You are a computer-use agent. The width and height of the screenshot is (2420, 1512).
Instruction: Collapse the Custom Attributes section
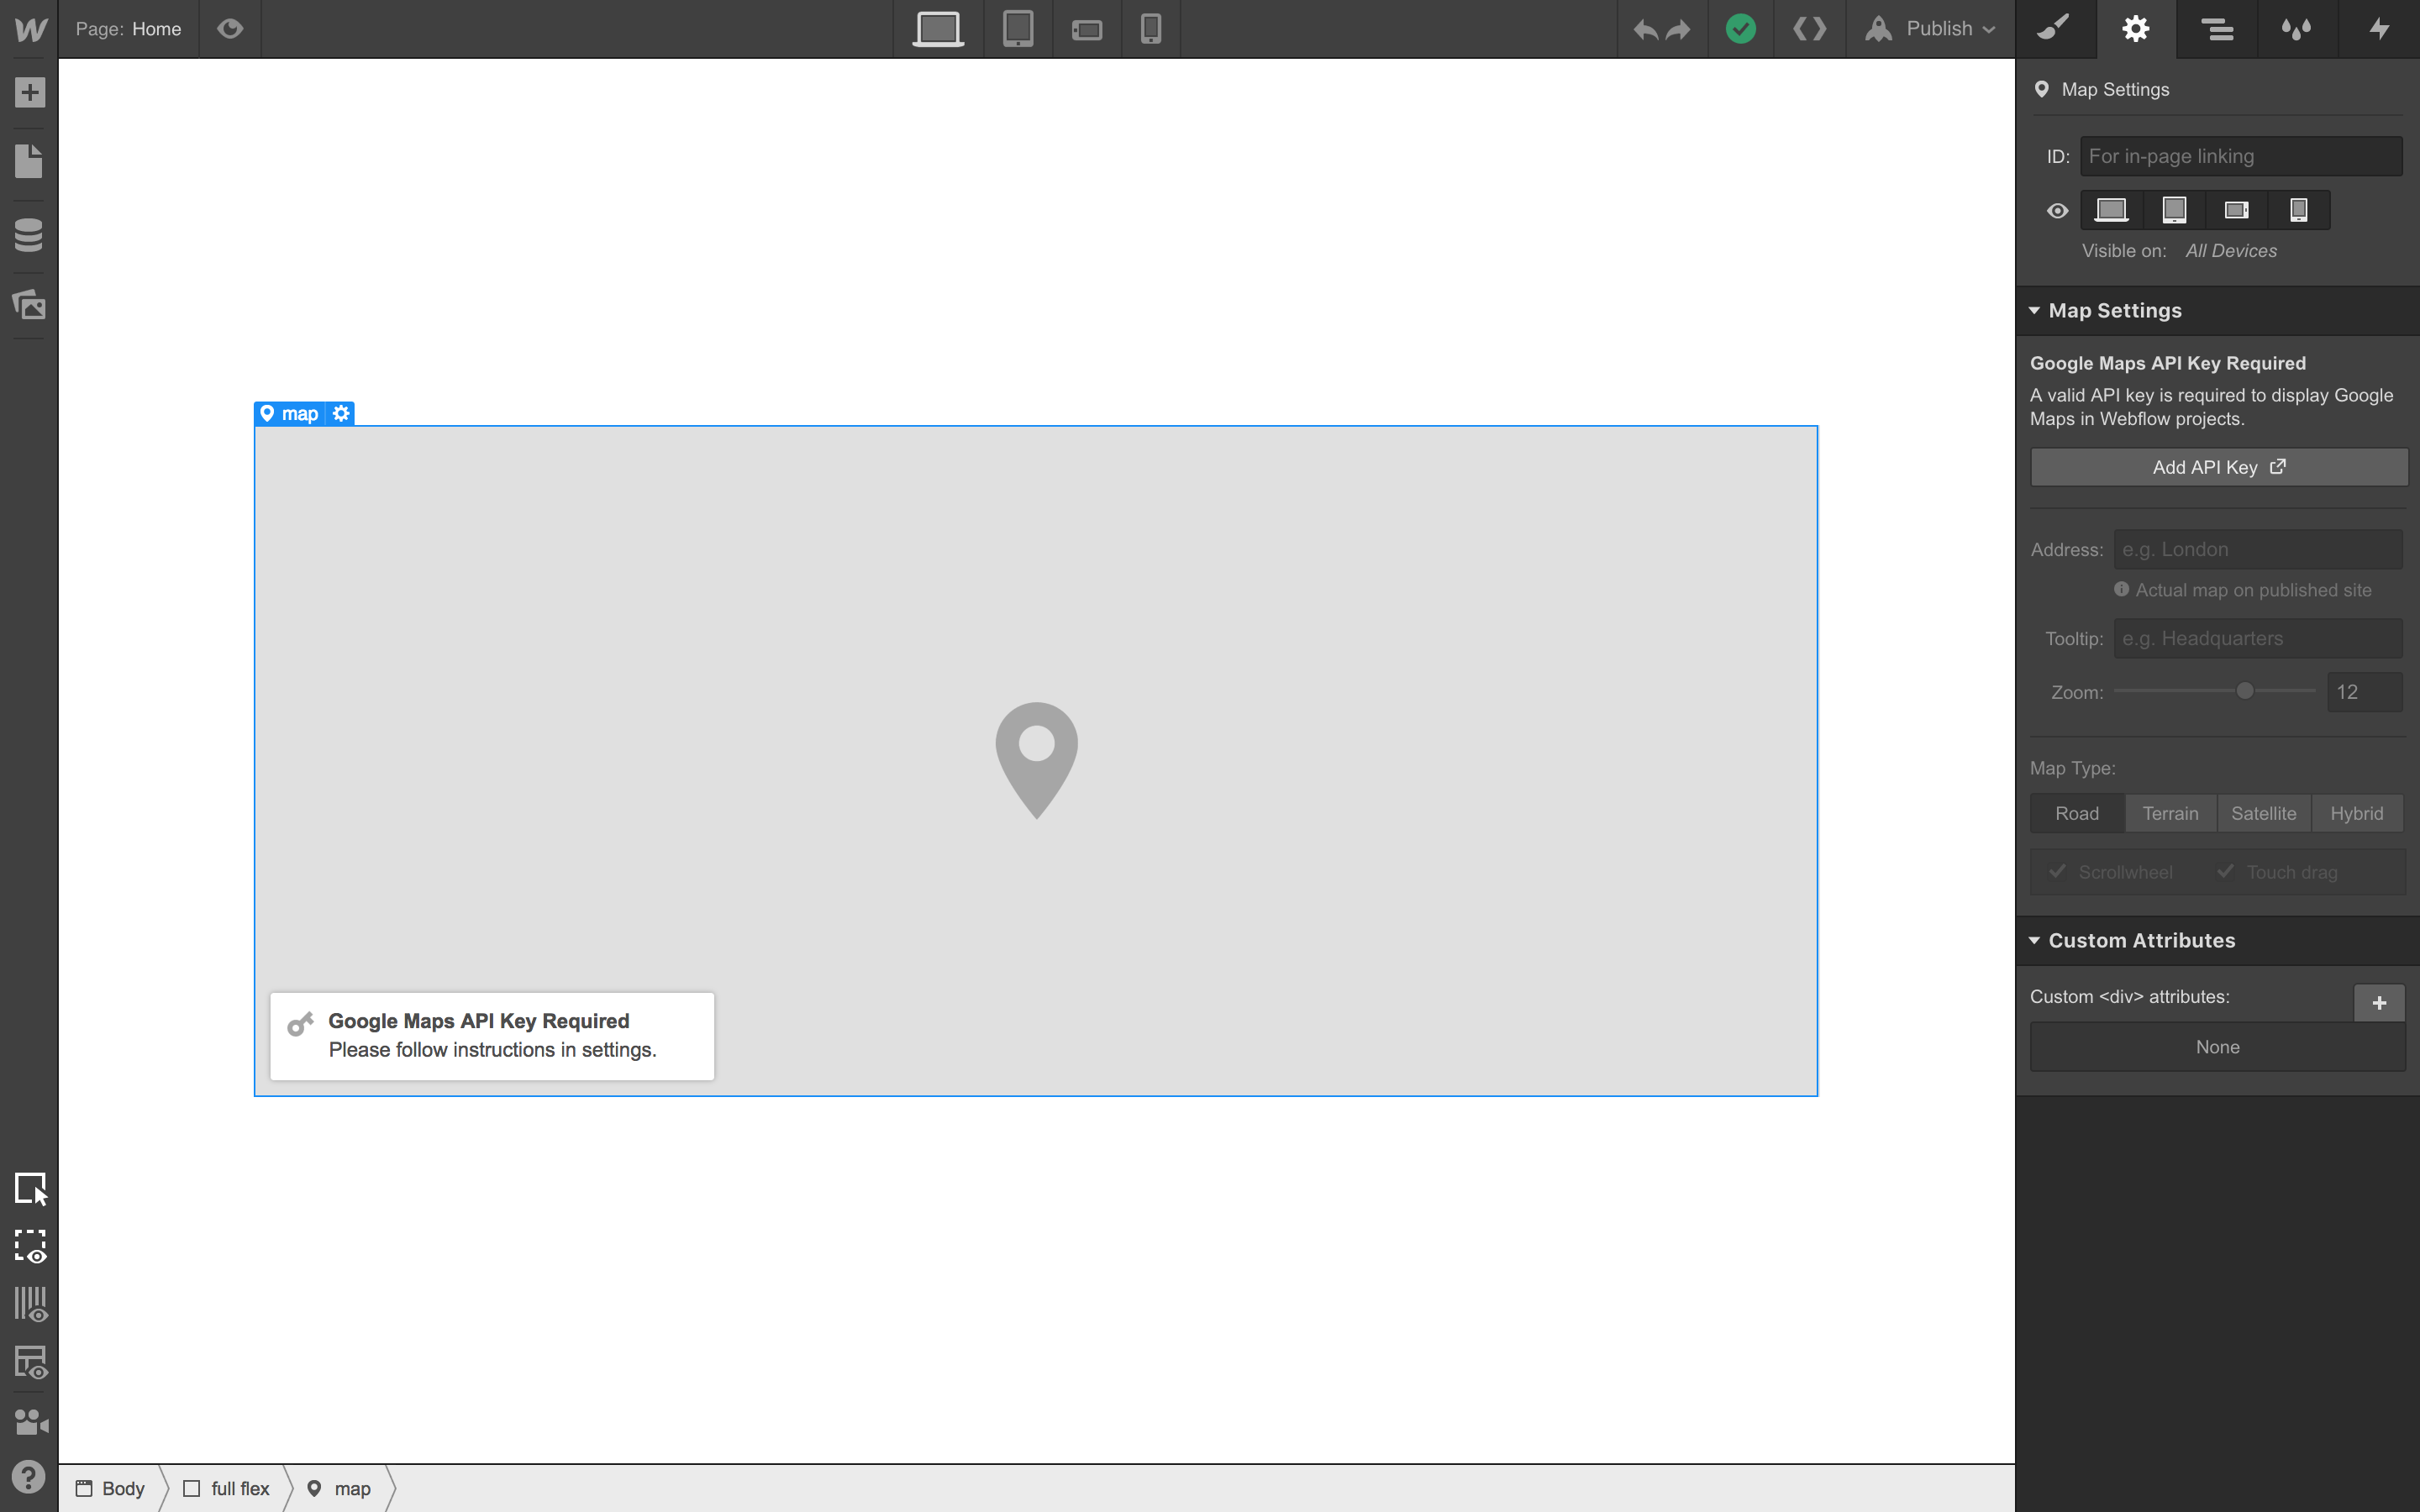pyautogui.click(x=2140, y=940)
